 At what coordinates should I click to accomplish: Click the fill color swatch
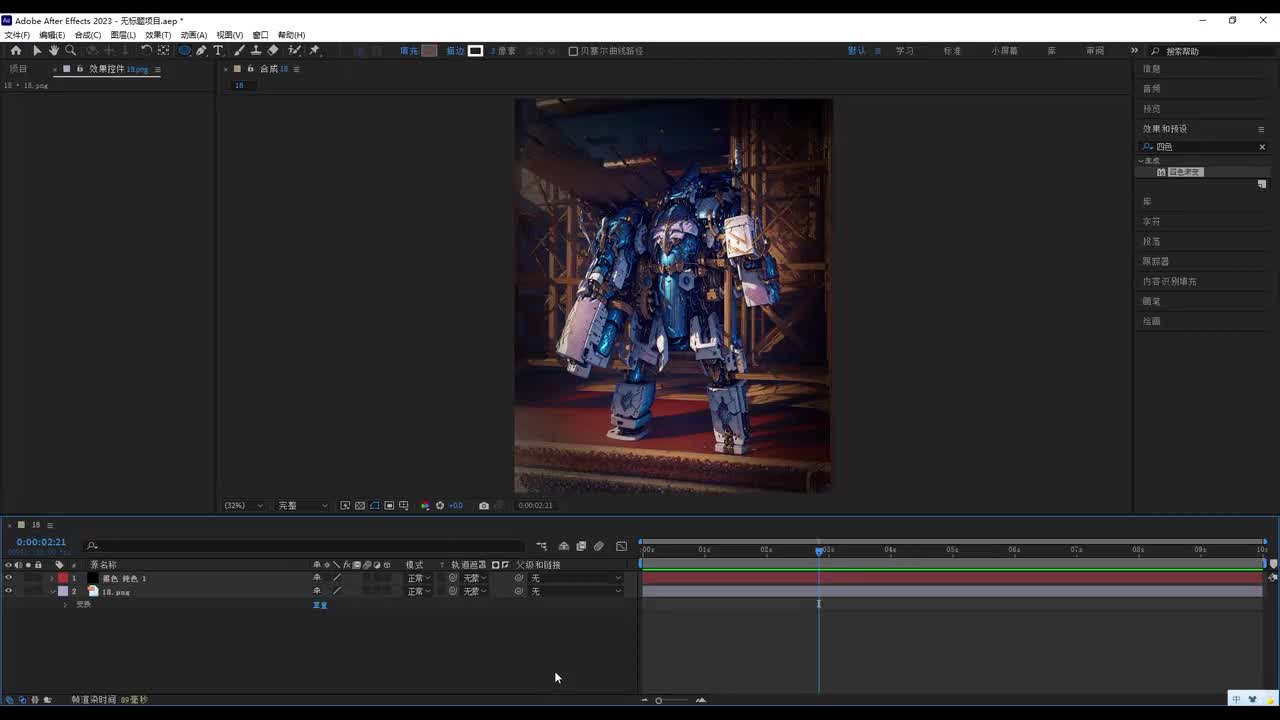(x=429, y=51)
